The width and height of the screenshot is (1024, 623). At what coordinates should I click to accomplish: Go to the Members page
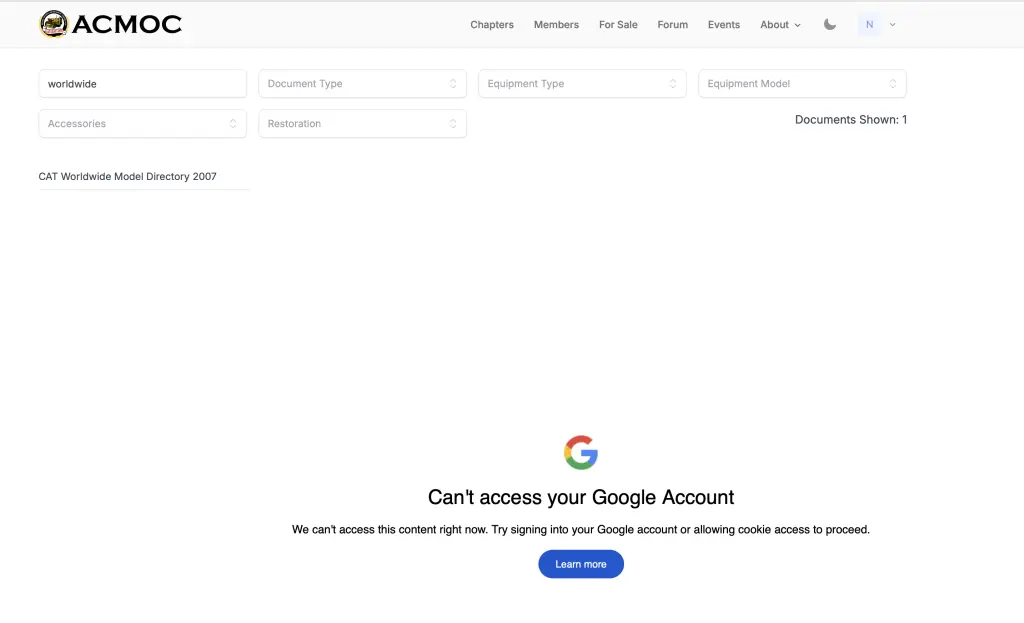point(556,24)
